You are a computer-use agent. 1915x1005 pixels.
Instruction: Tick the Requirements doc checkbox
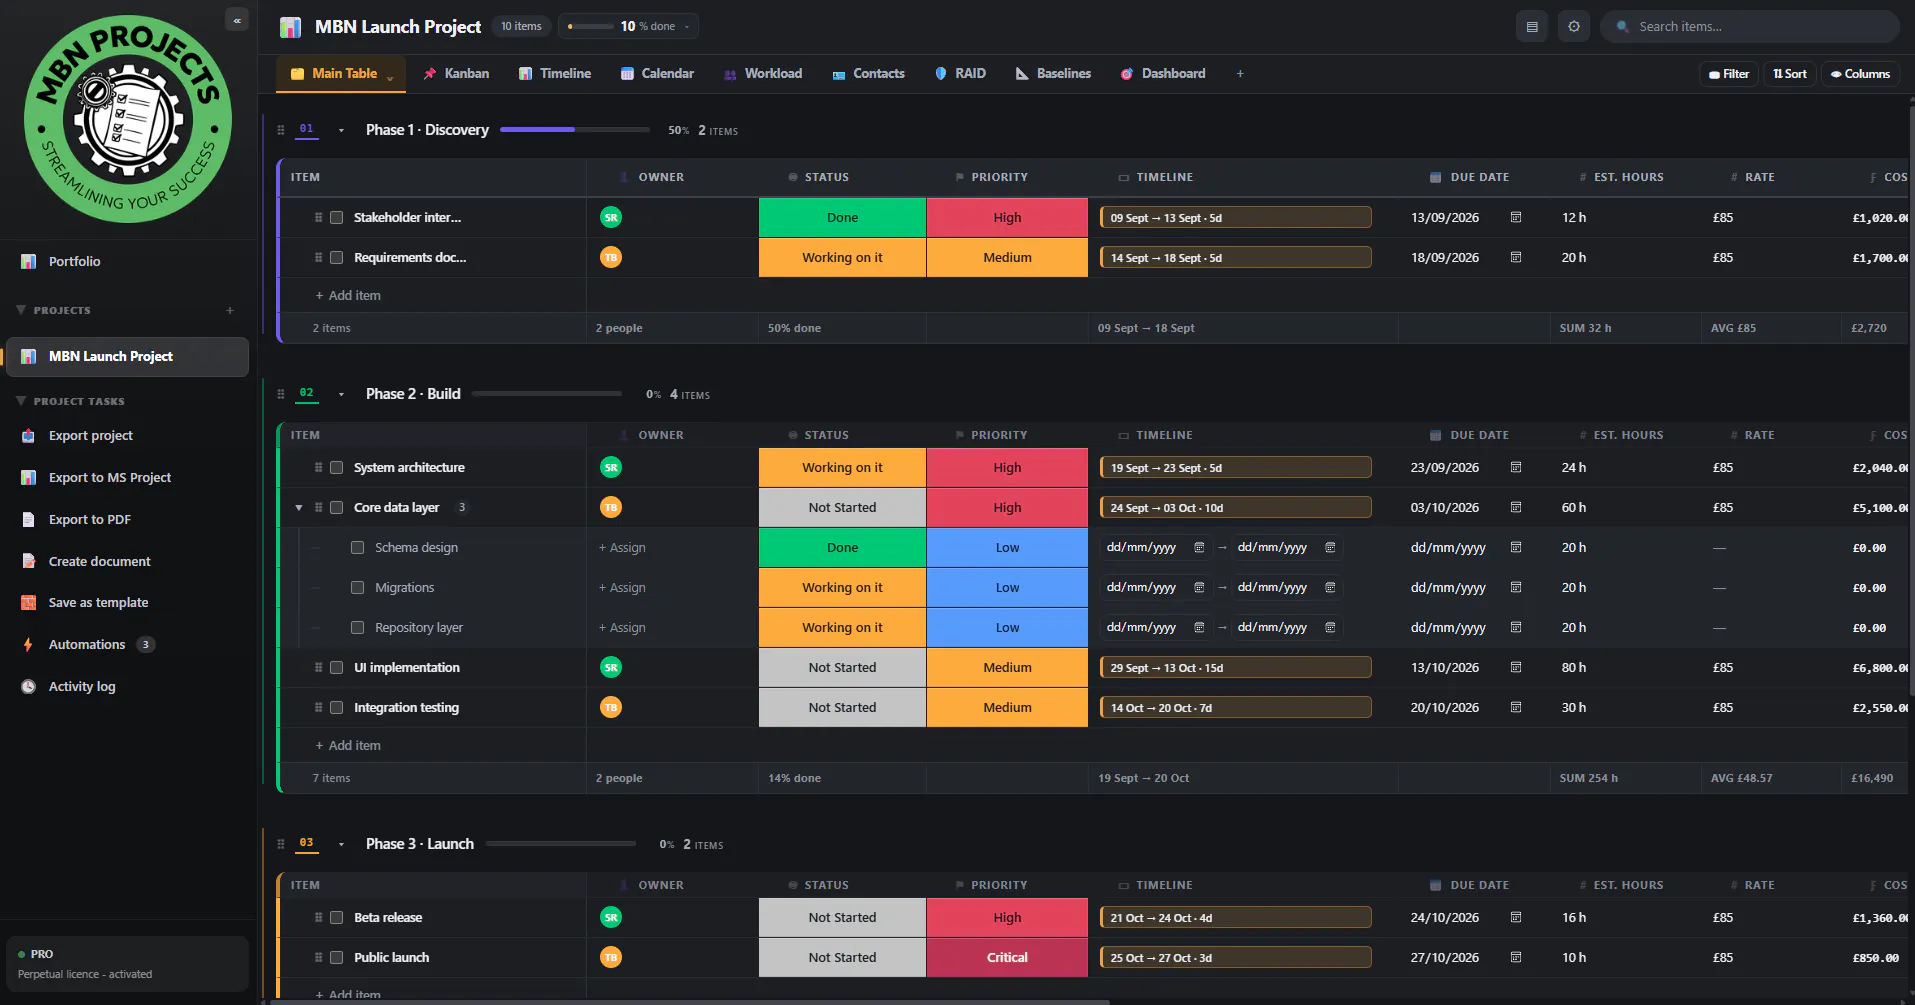point(337,258)
